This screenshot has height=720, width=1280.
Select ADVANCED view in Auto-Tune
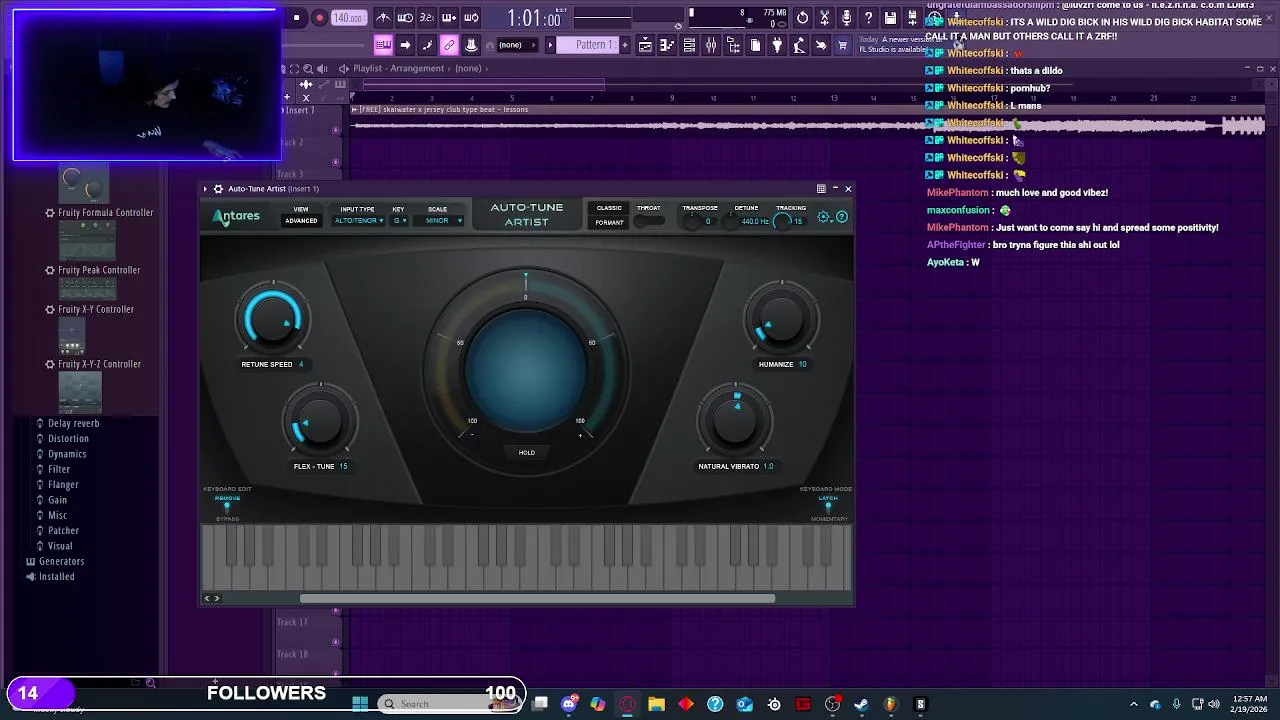tap(301, 221)
